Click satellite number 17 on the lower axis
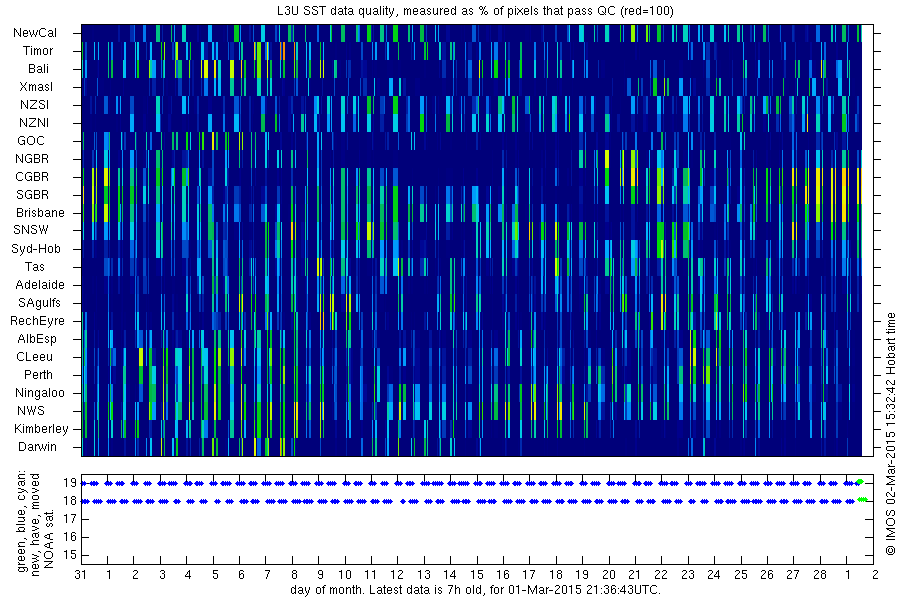The height and width of the screenshot is (600, 900). coord(70,519)
